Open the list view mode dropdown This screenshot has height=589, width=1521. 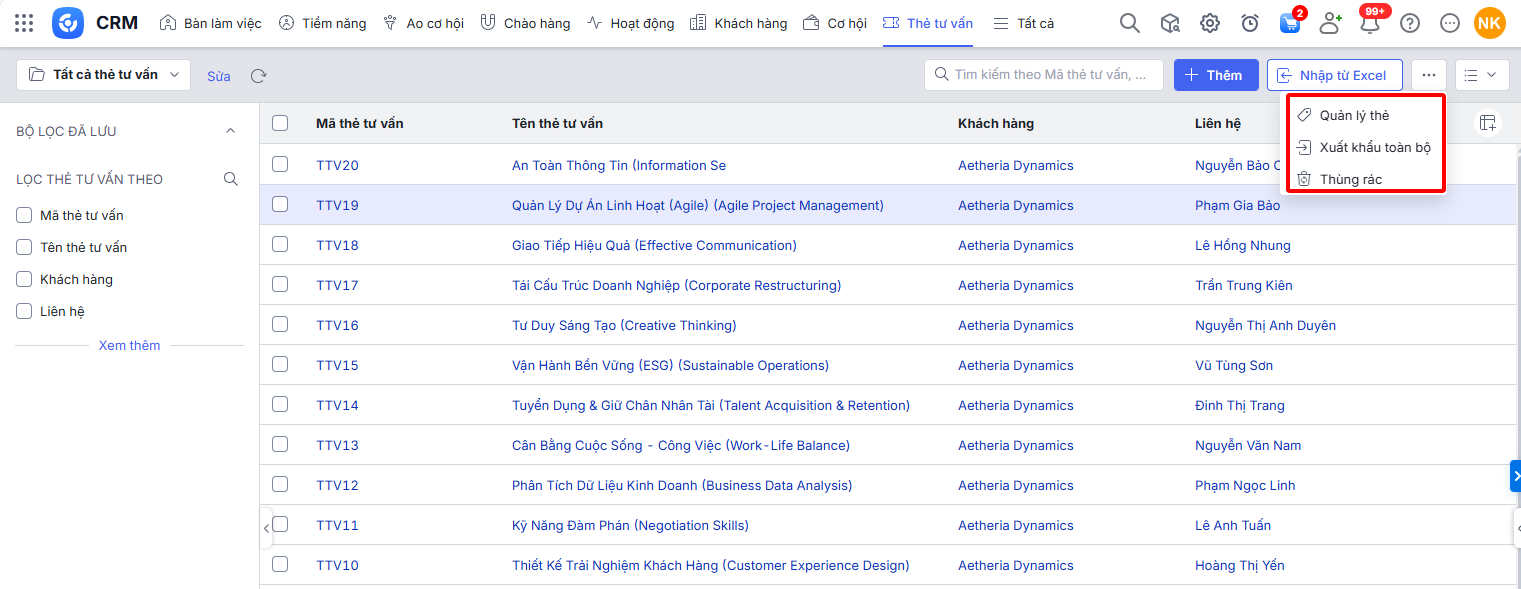pos(1482,75)
